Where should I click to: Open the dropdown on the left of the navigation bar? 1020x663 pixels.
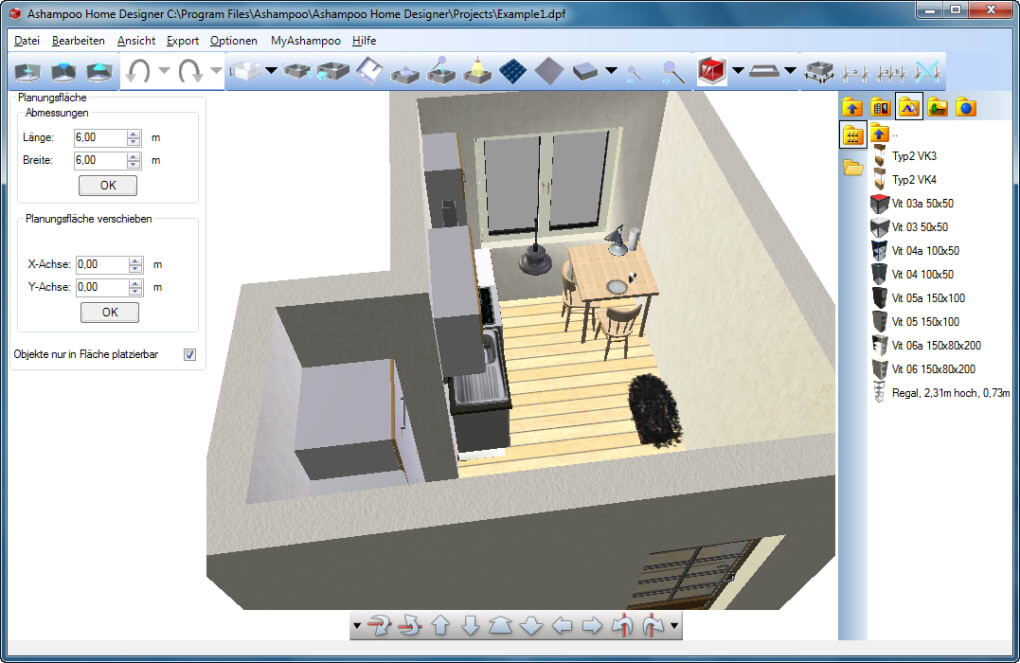pyautogui.click(x=357, y=626)
